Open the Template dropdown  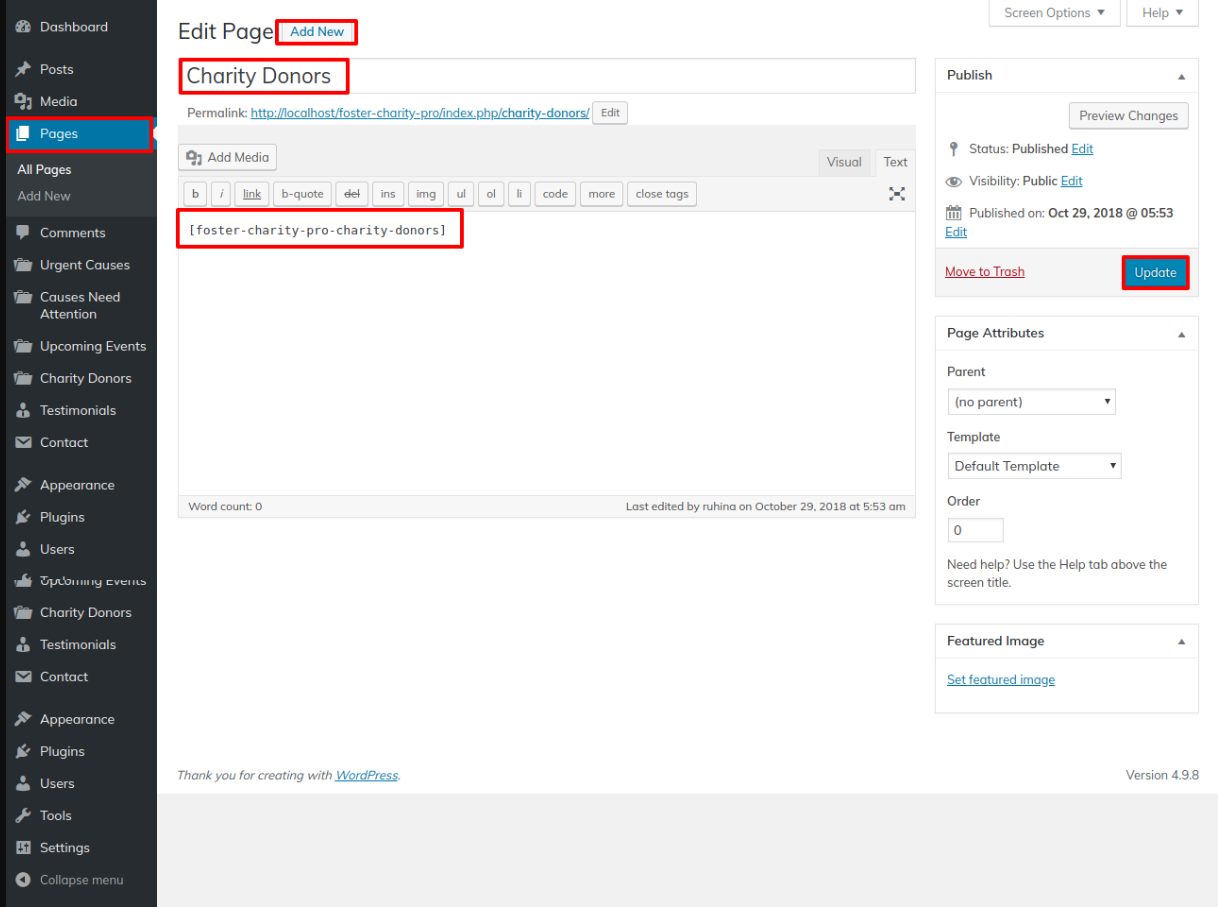(x=1034, y=466)
